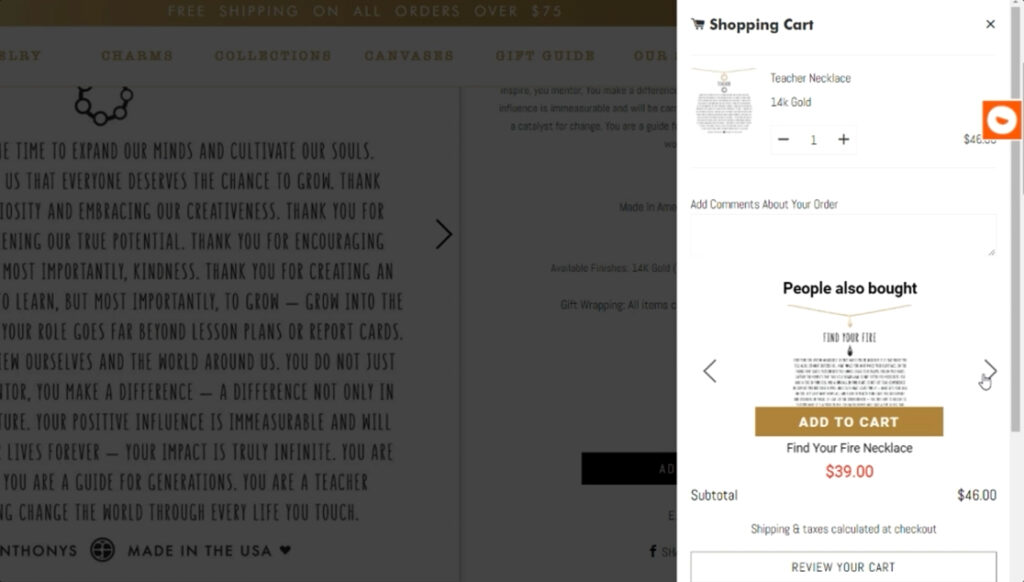Click the next arrow on the product image carousel

pyautogui.click(x=444, y=234)
